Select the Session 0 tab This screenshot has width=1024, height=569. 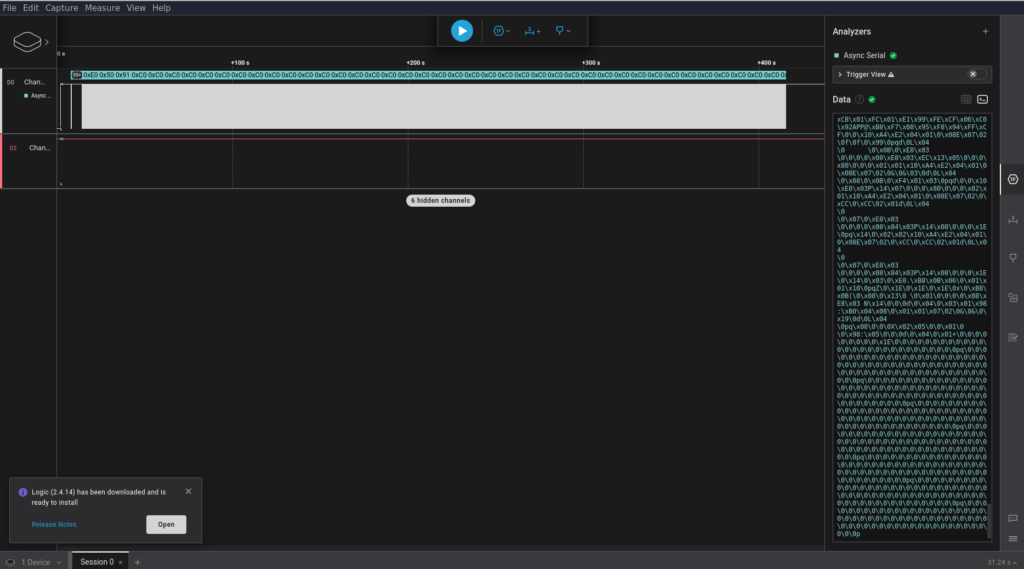coord(97,562)
